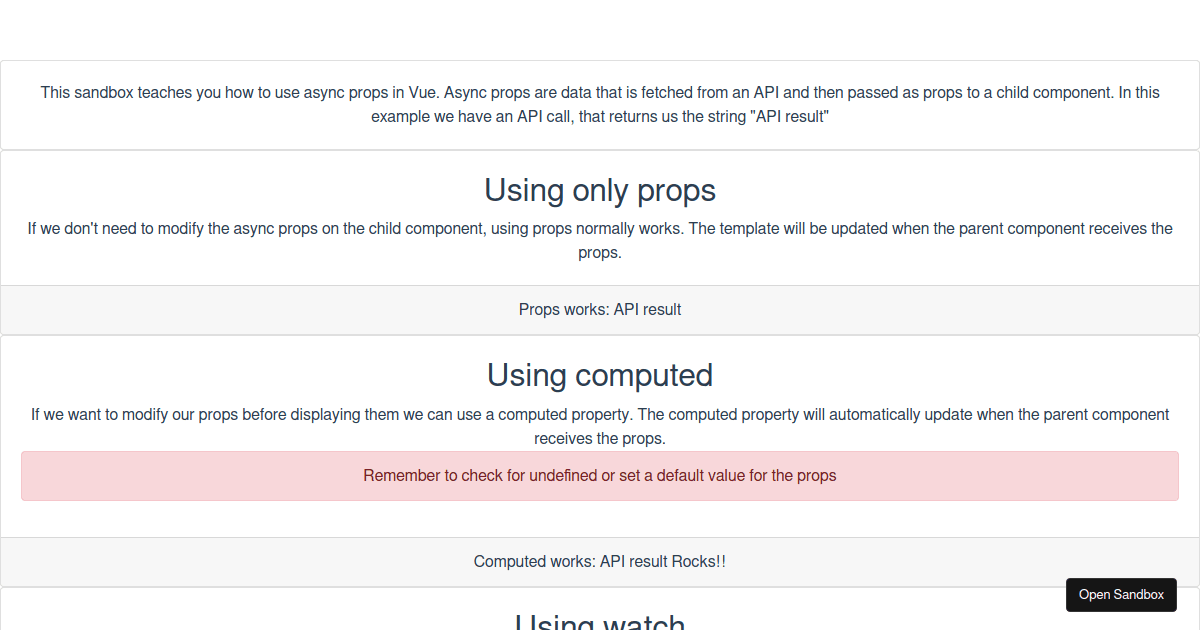The height and width of the screenshot is (630, 1200).
Task: Select the 'Using computed' heading
Action: pos(600,375)
